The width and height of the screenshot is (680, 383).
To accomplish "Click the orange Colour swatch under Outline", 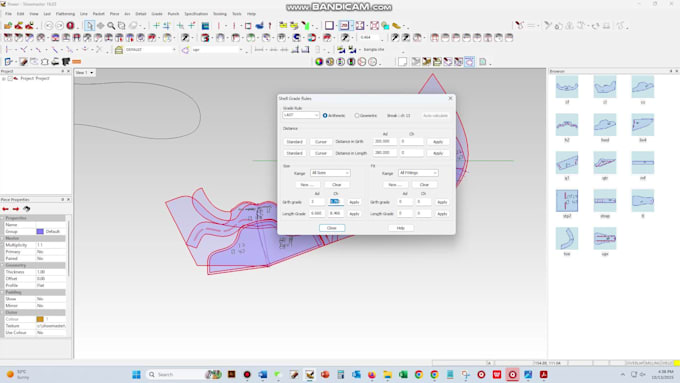I will pos(40,319).
